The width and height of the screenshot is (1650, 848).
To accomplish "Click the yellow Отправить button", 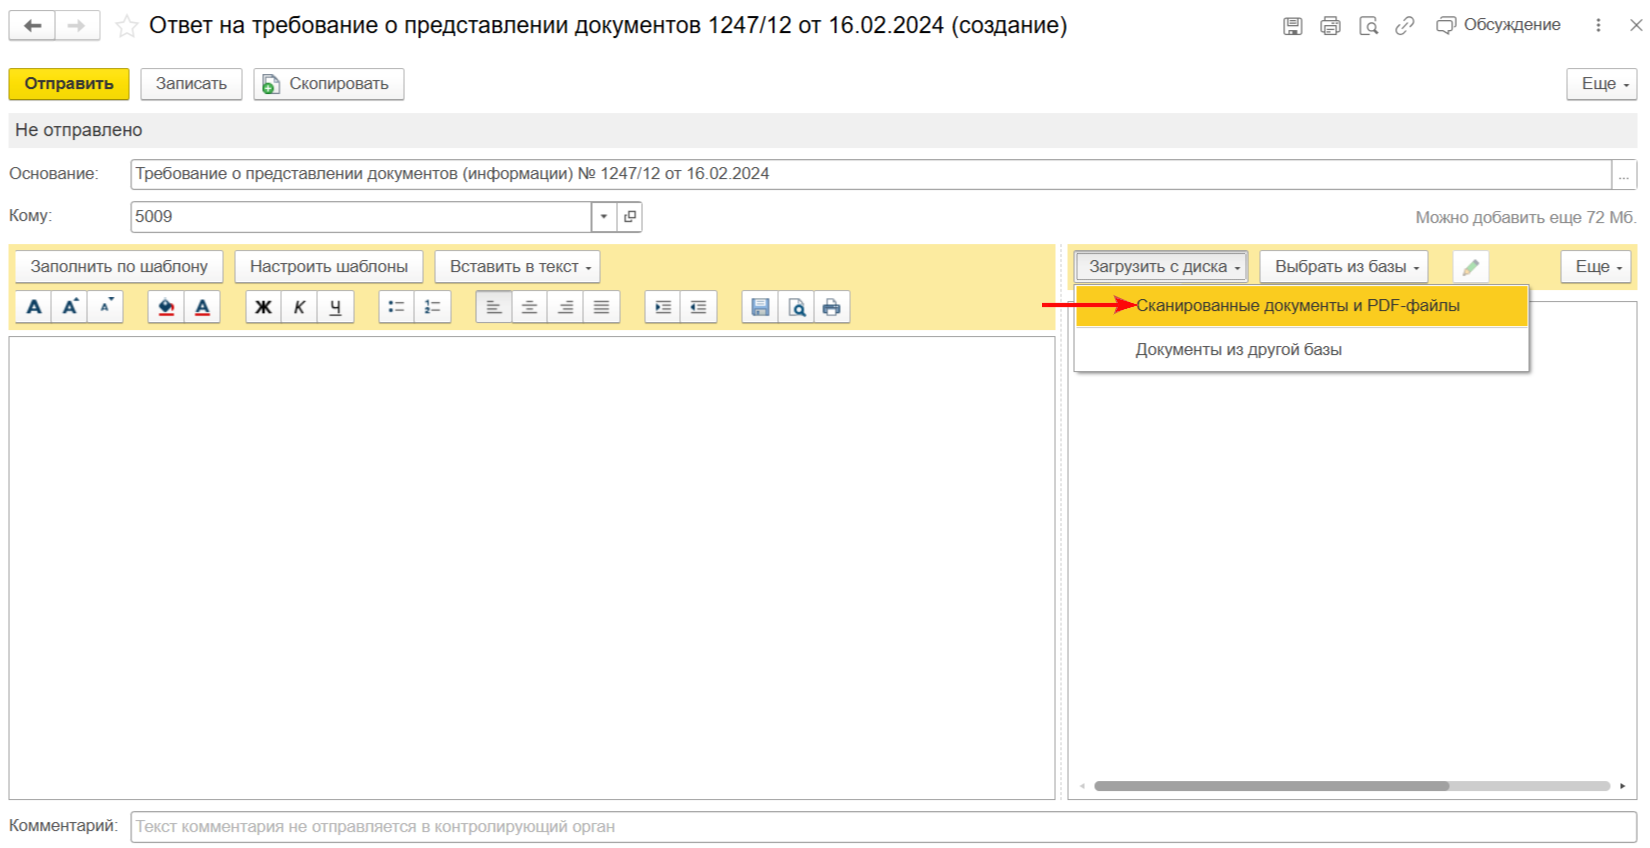I will [x=69, y=84].
